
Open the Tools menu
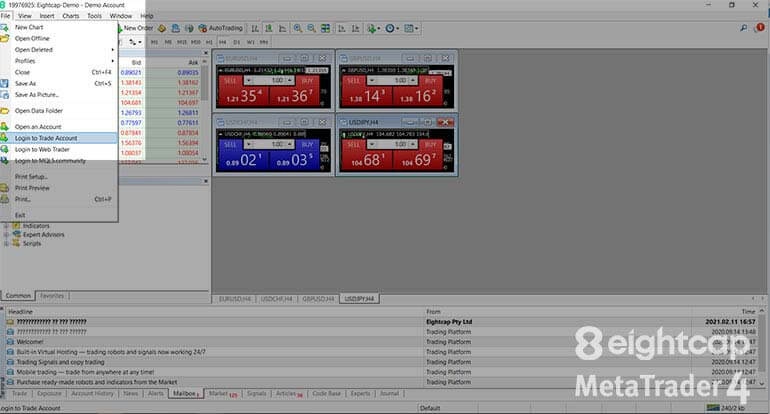click(x=94, y=16)
